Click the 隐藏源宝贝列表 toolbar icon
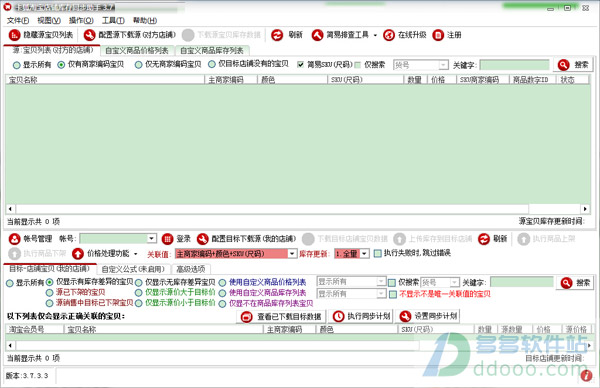 point(14,35)
